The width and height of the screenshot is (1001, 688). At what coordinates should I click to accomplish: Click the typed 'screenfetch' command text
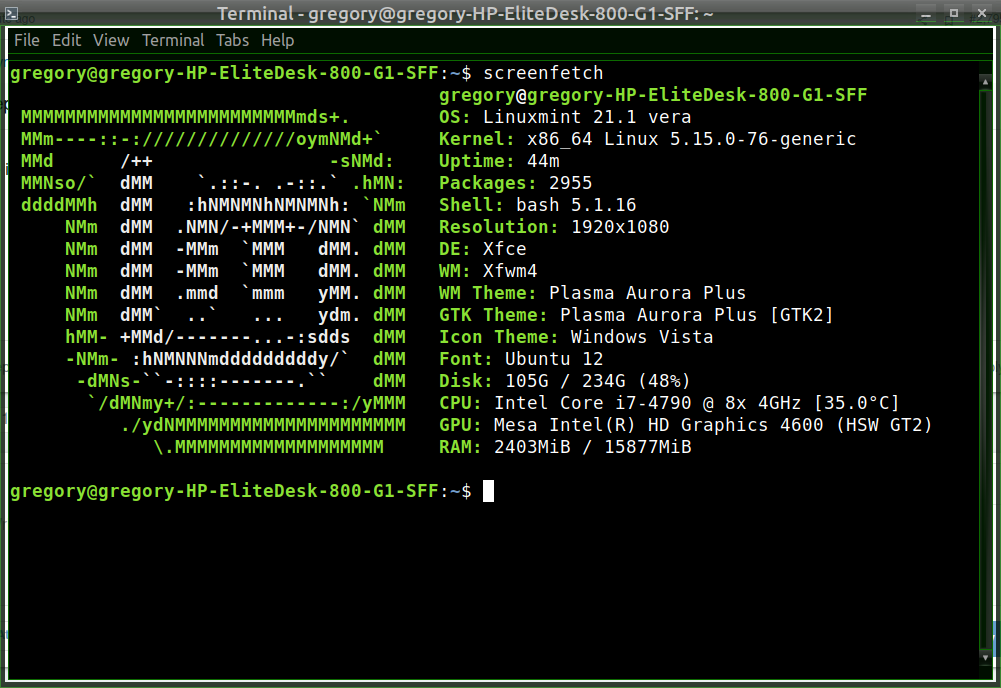point(543,73)
